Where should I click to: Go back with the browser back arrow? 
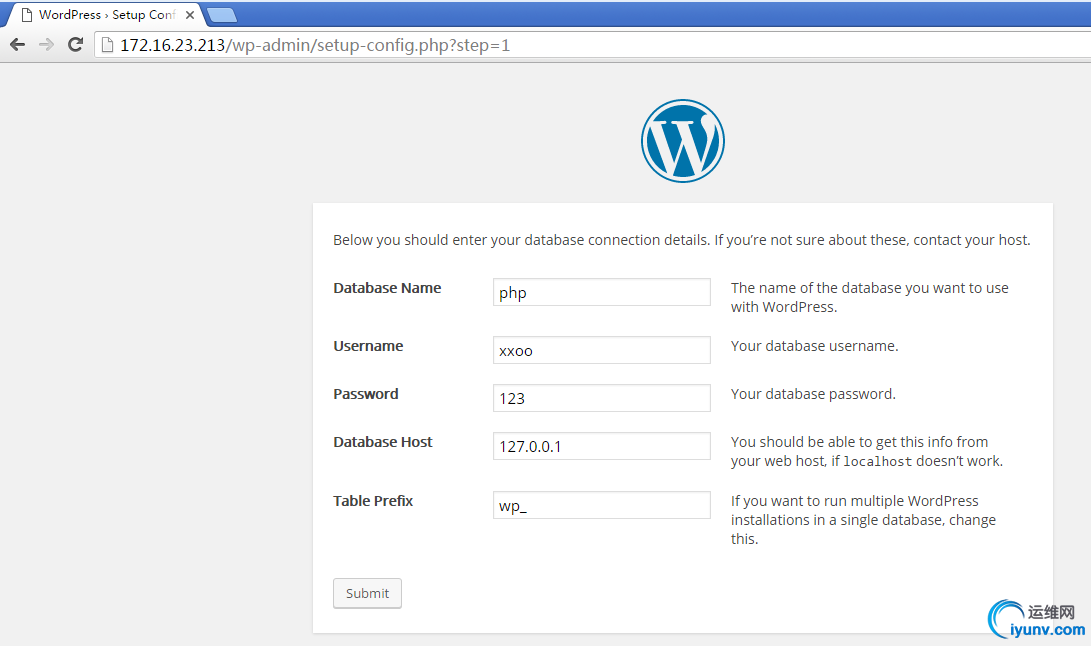(17, 45)
